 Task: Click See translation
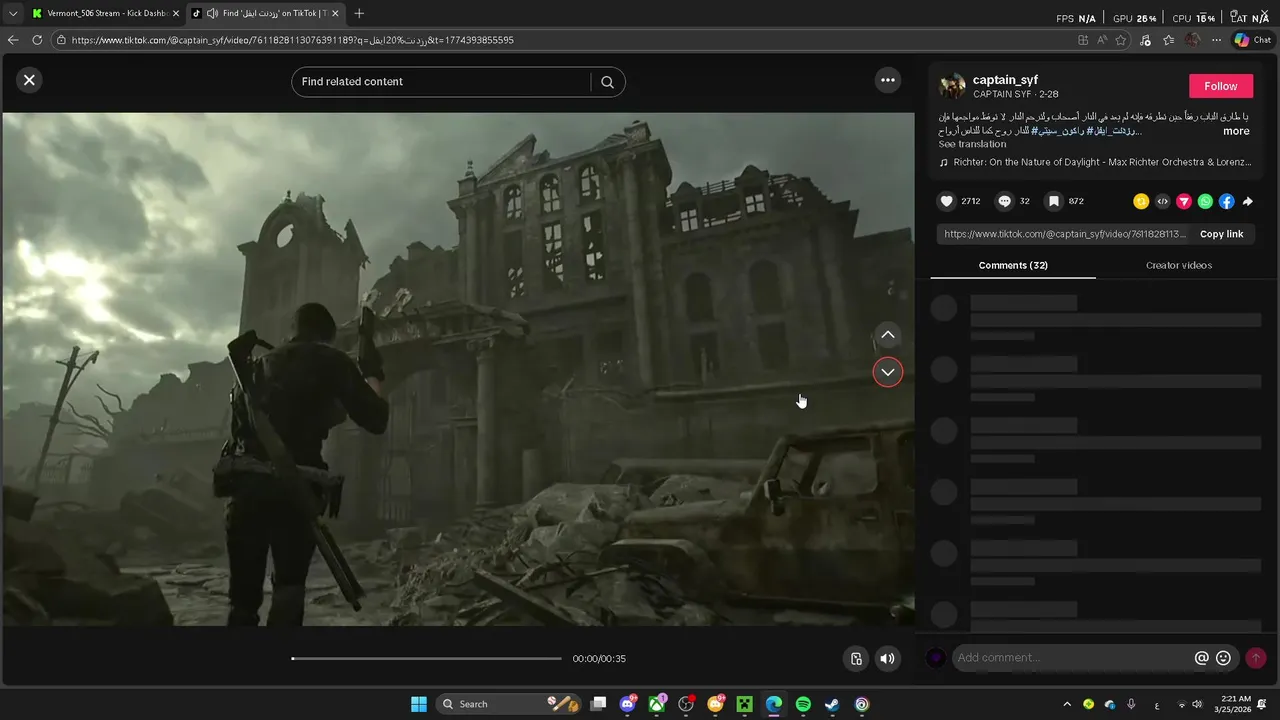tap(972, 144)
